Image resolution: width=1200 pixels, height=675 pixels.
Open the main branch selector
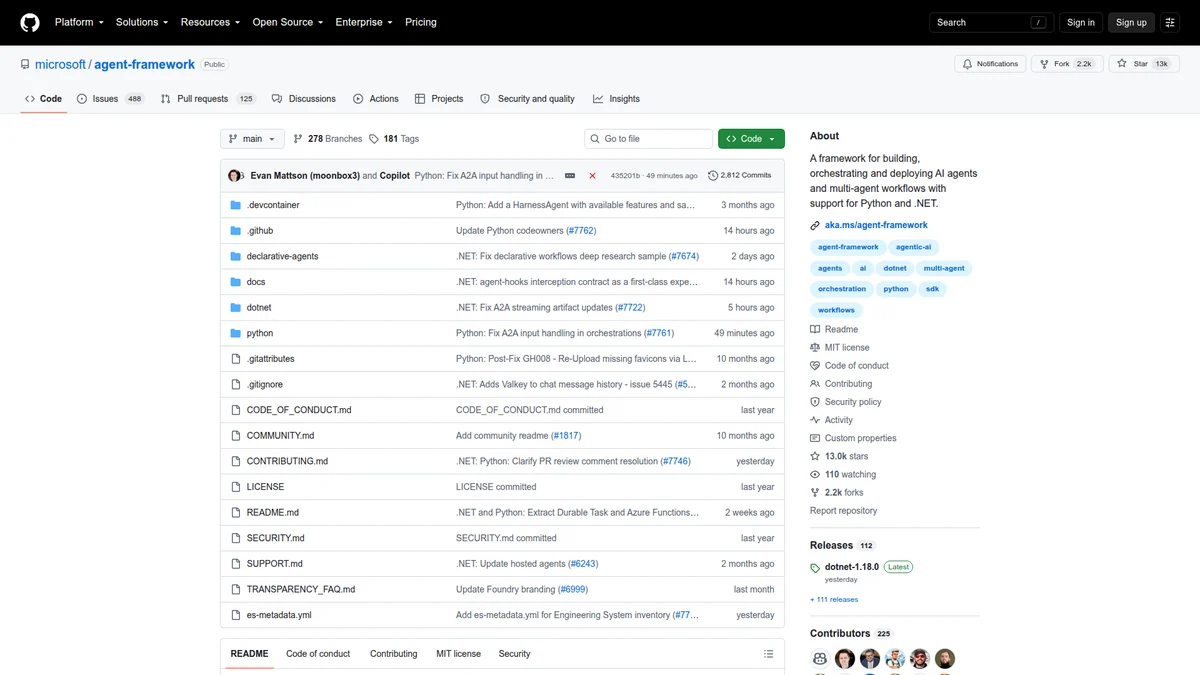tap(252, 139)
